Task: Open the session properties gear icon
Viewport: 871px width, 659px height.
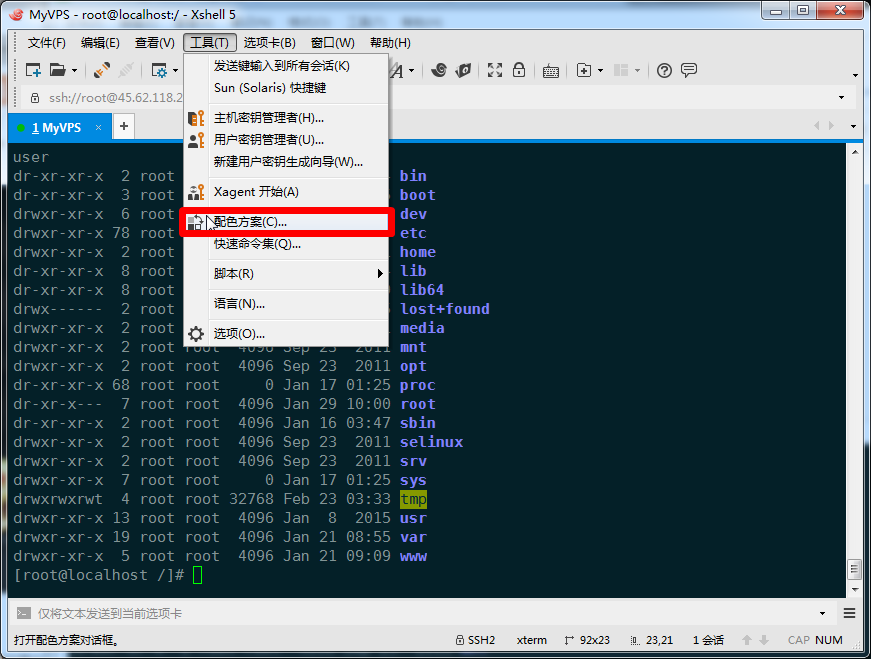Action: click(x=159, y=71)
